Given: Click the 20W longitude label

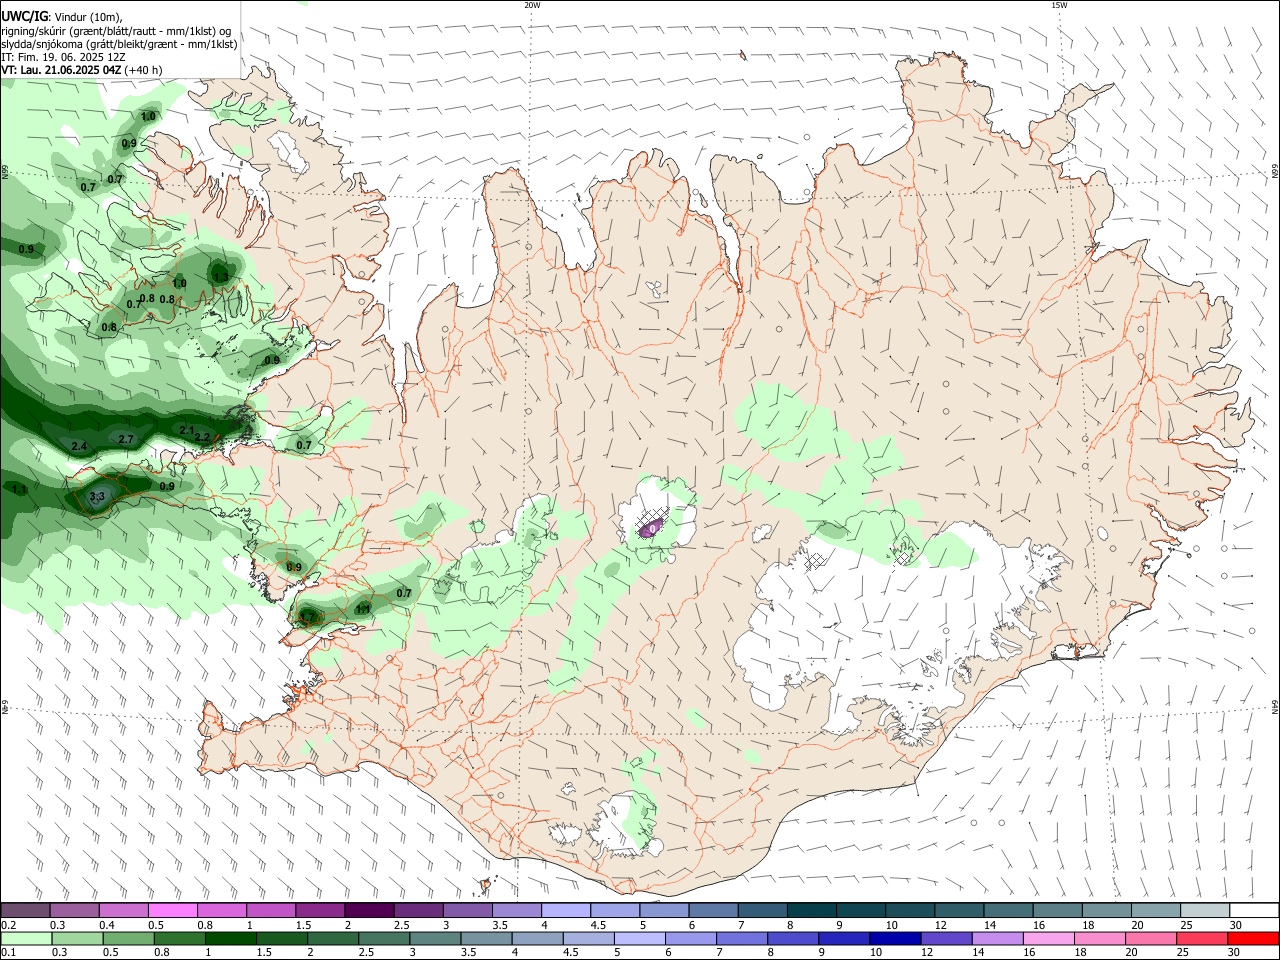Looking at the screenshot, I should (x=532, y=5).
